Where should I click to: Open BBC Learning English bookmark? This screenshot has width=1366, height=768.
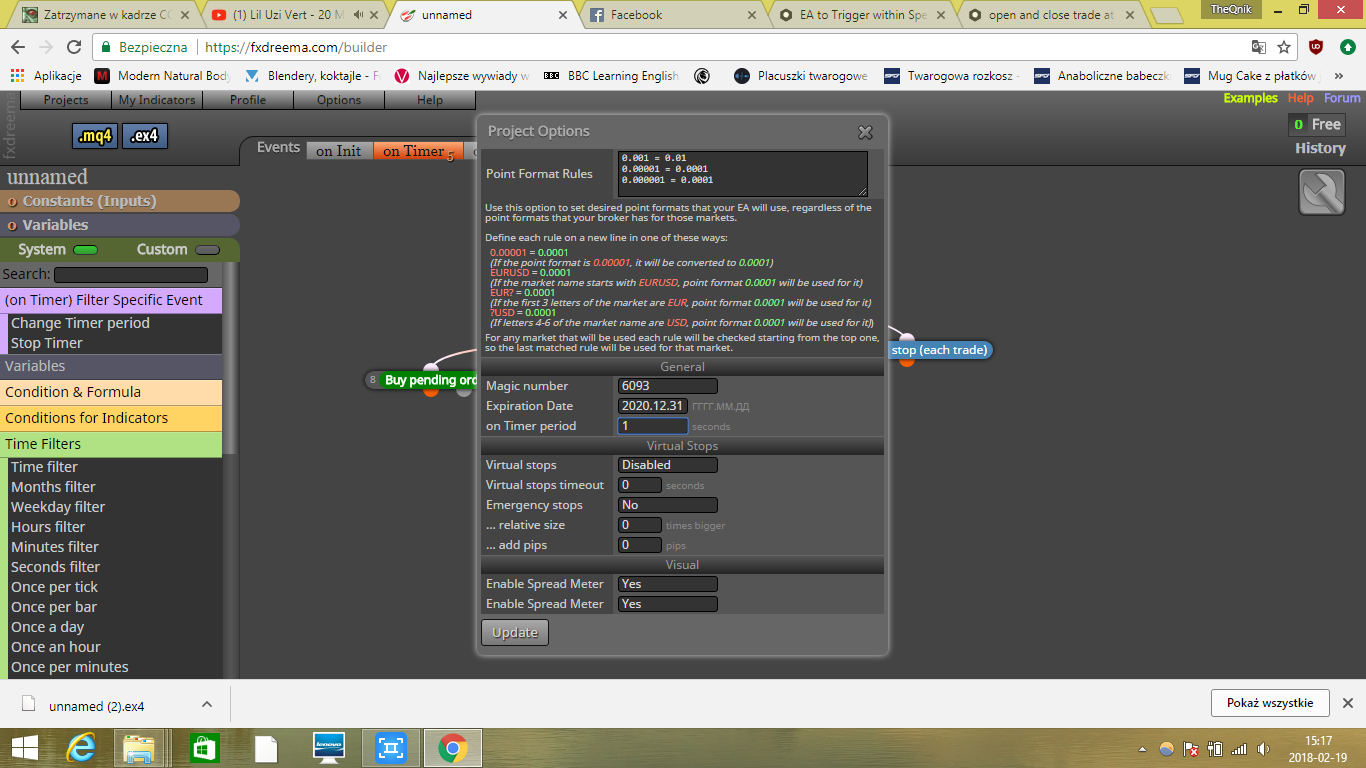[x=611, y=75]
